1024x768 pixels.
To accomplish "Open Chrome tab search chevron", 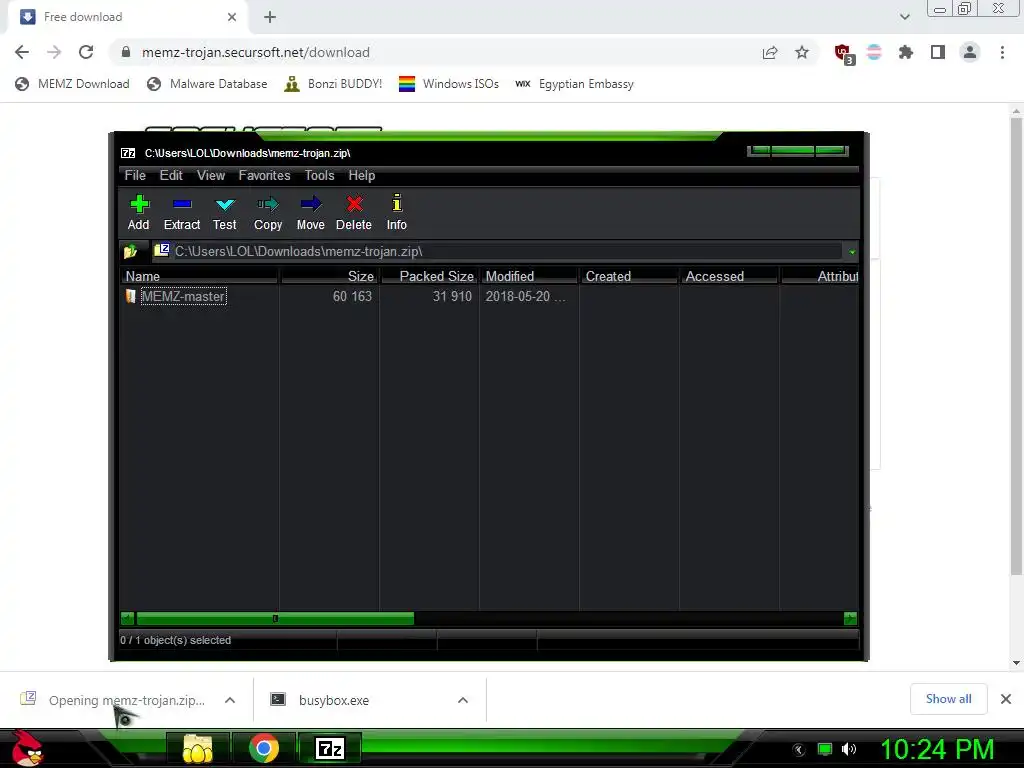I will coord(904,17).
